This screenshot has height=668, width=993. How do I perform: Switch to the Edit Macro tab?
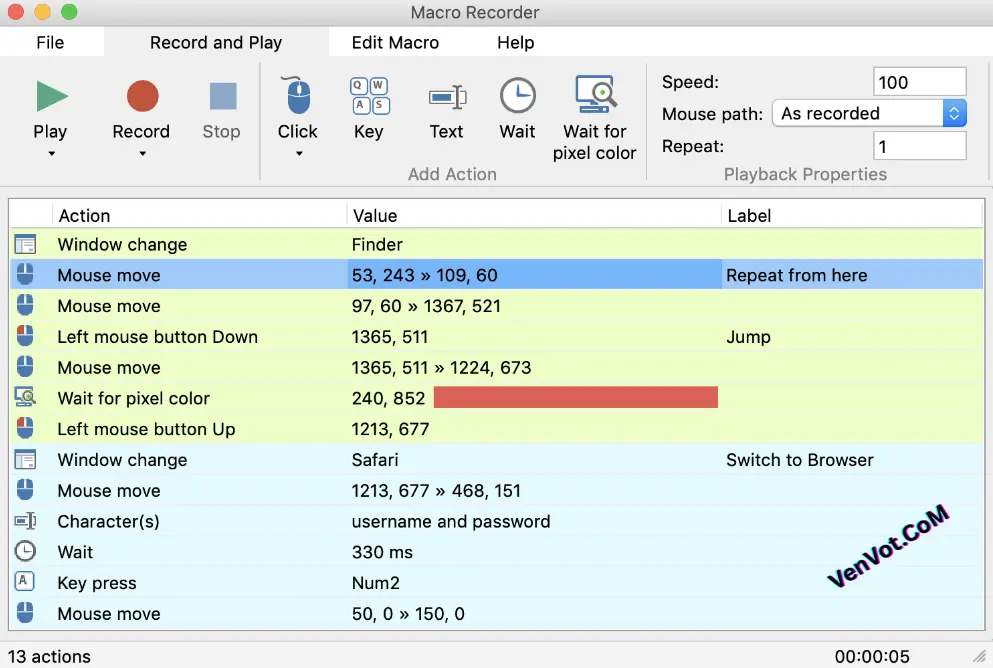tap(395, 42)
